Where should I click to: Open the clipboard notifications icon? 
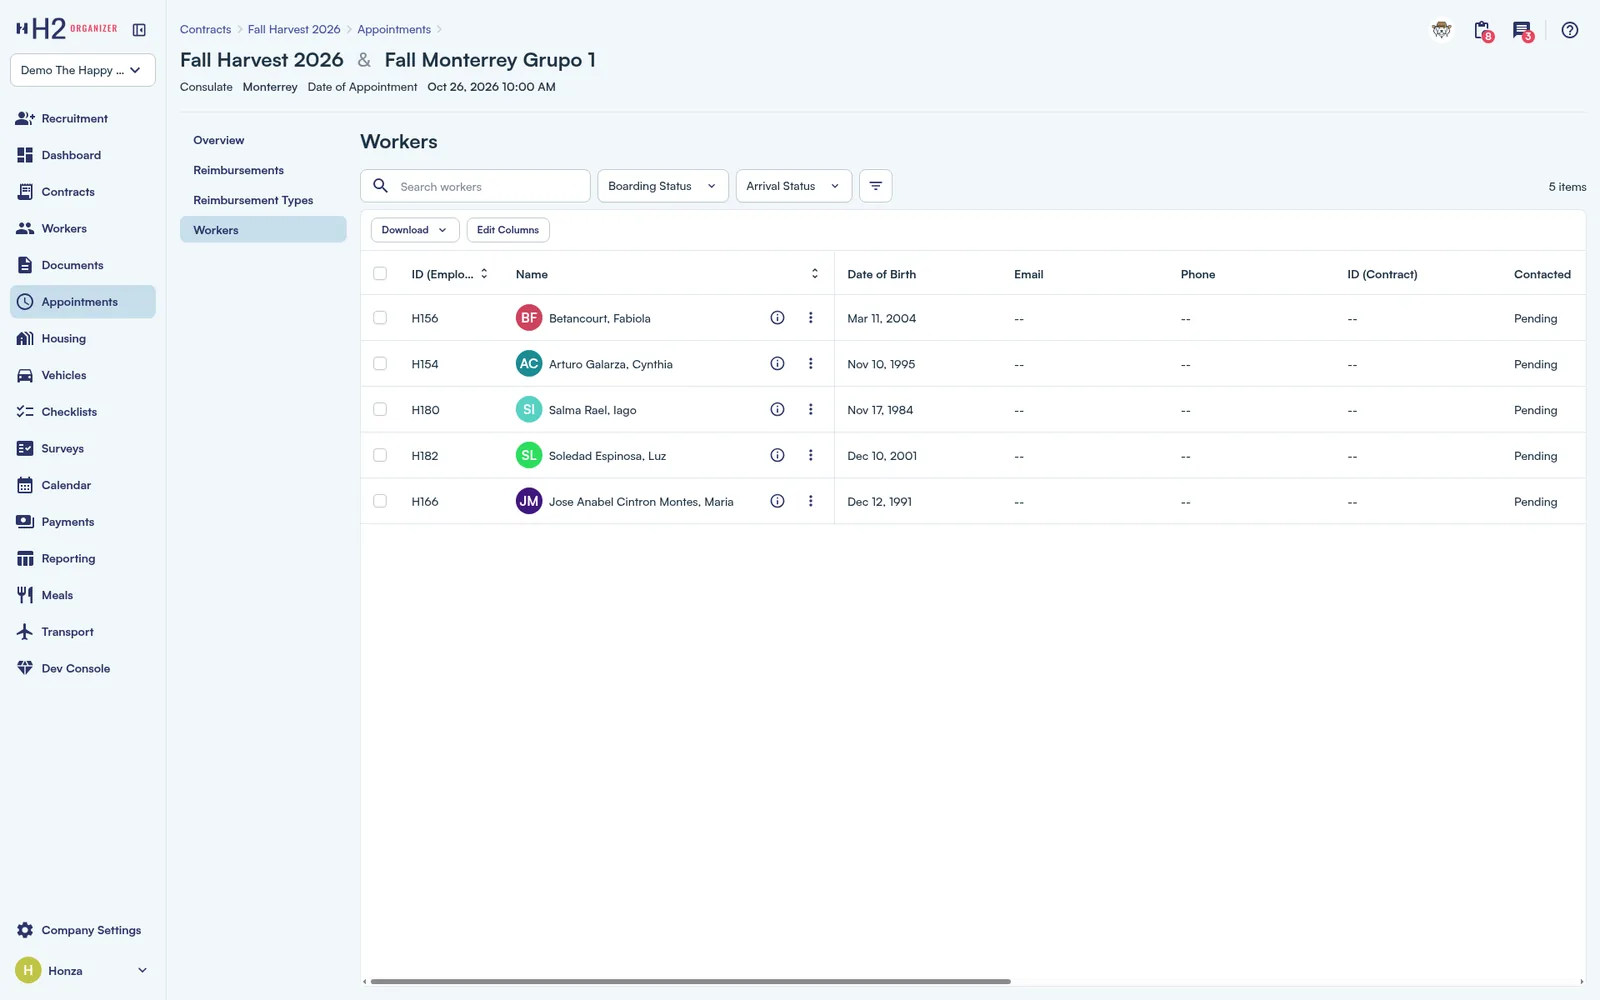(1483, 31)
